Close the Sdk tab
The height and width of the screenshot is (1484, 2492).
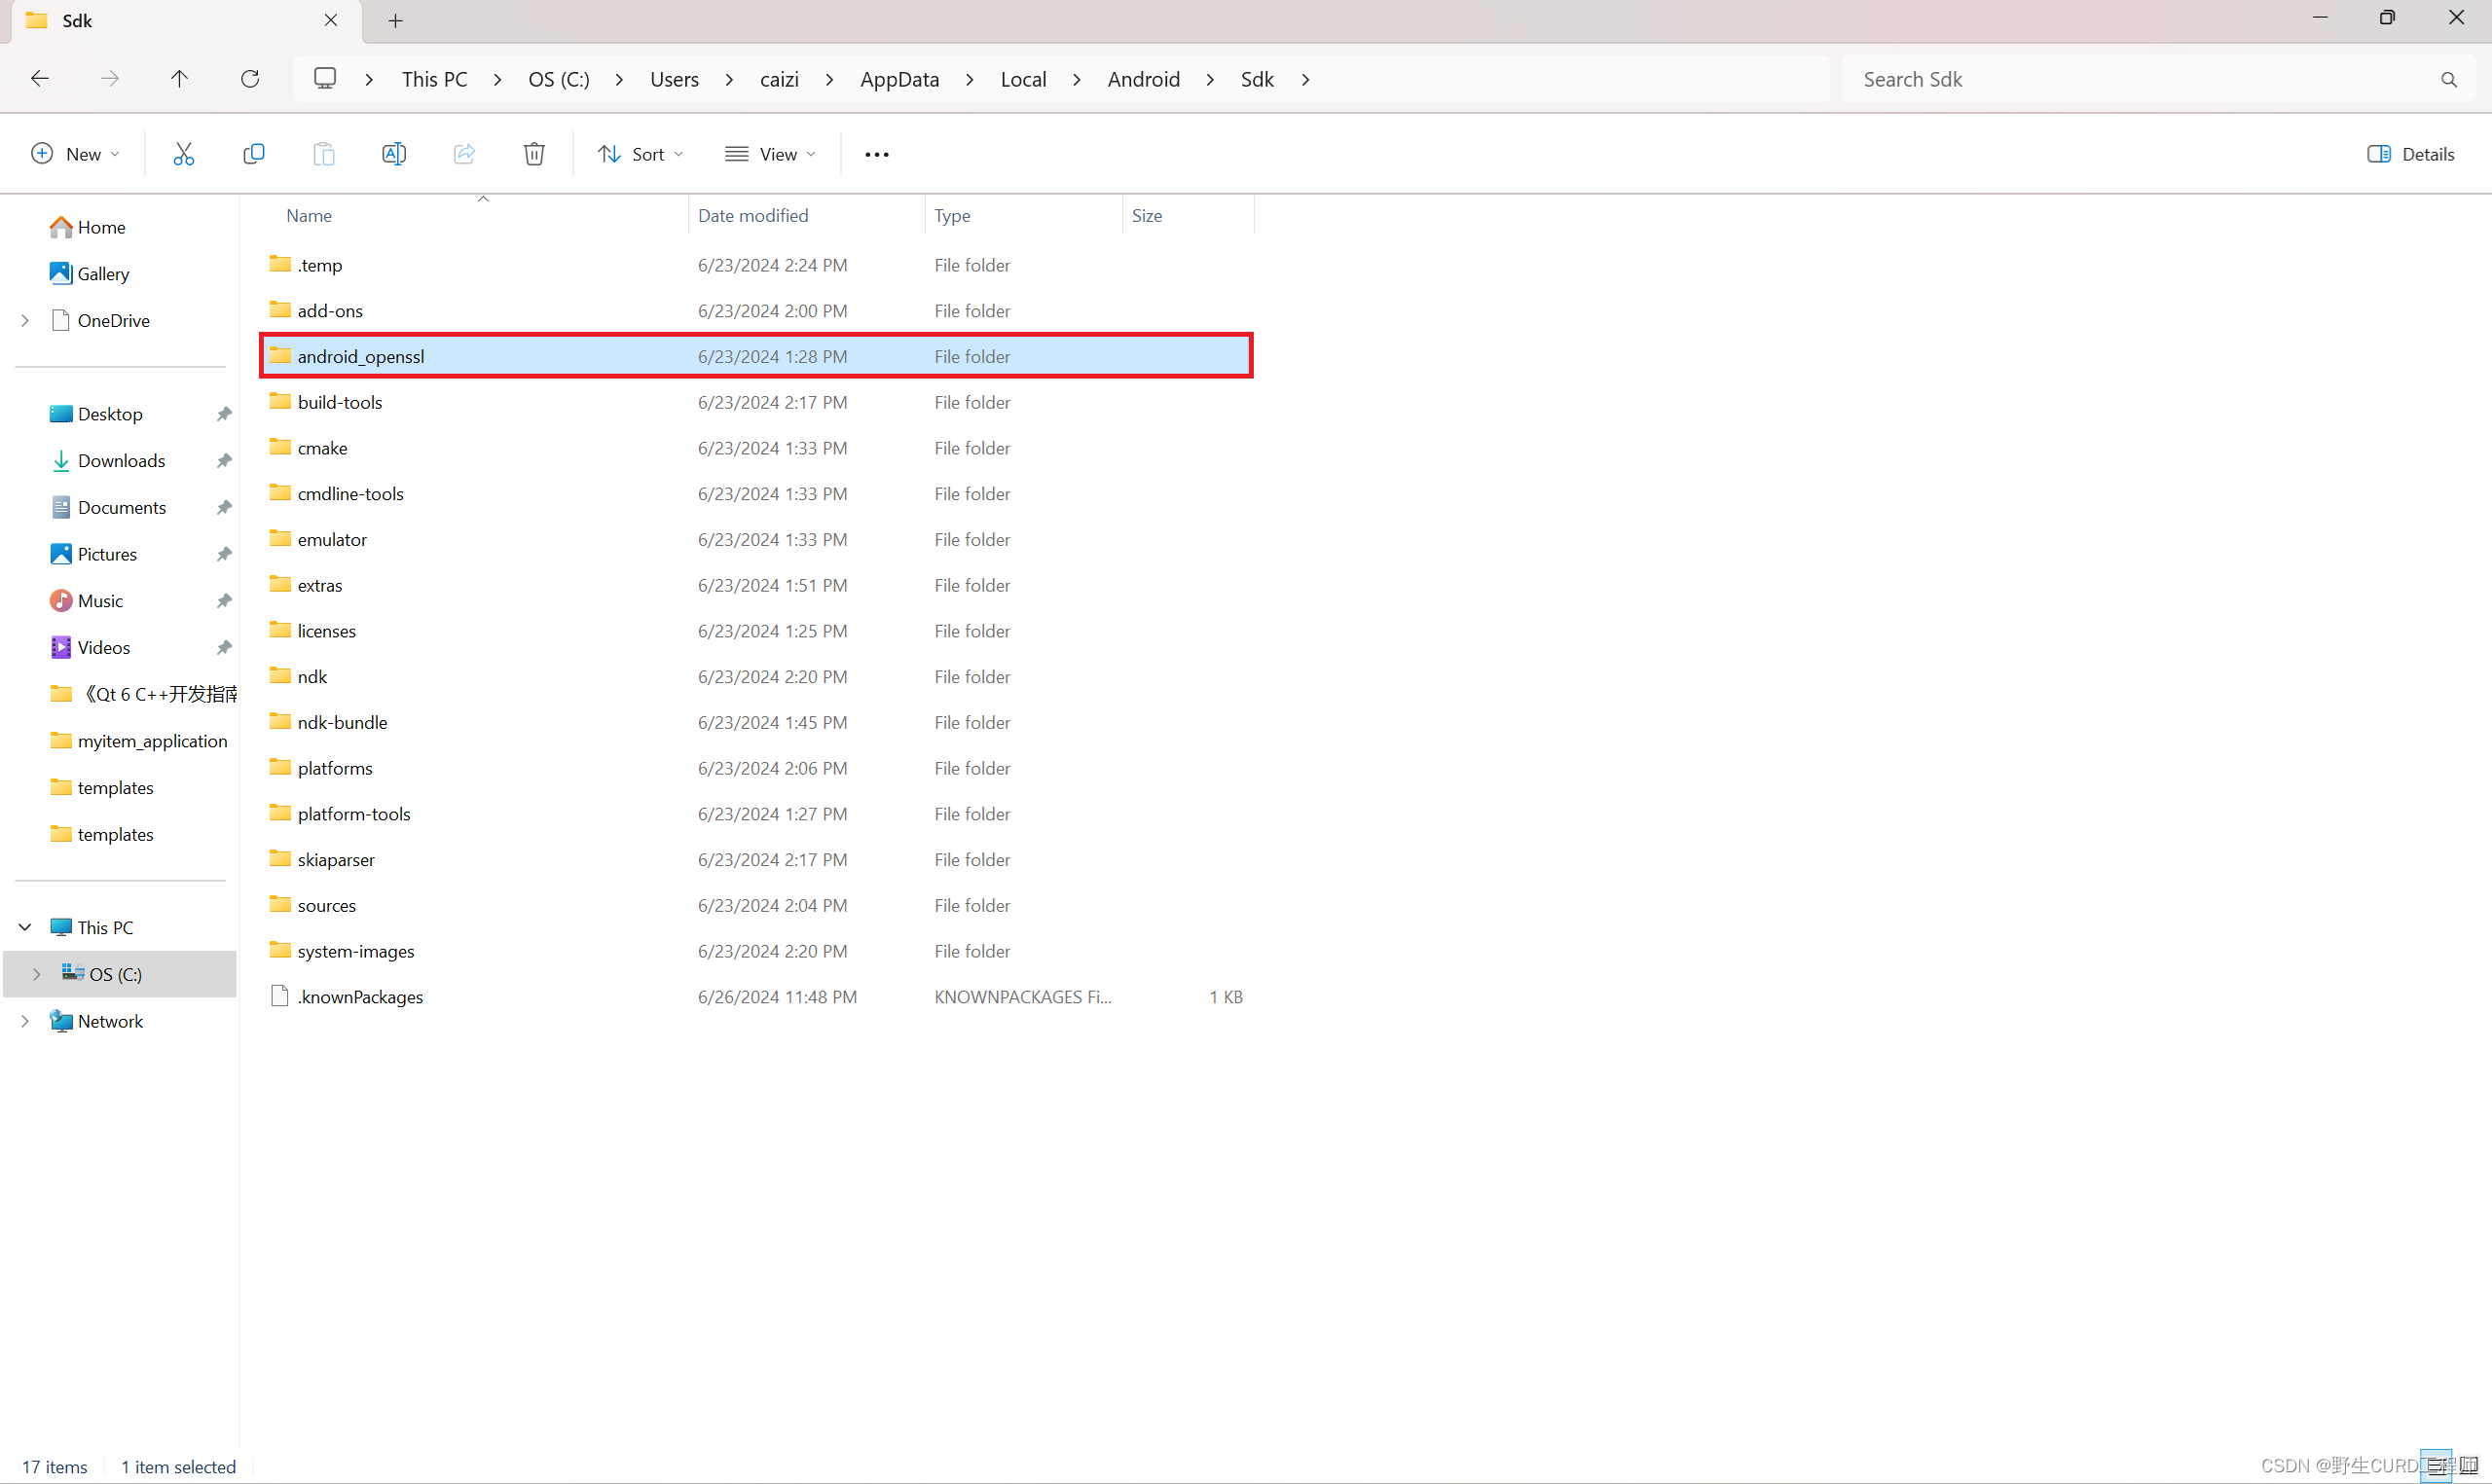click(x=331, y=20)
